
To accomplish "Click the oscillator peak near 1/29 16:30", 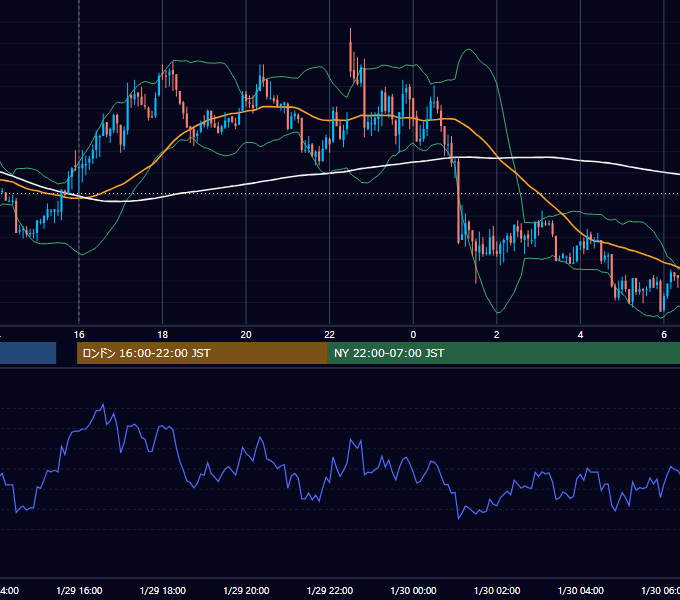I will pyautogui.click(x=103, y=406).
